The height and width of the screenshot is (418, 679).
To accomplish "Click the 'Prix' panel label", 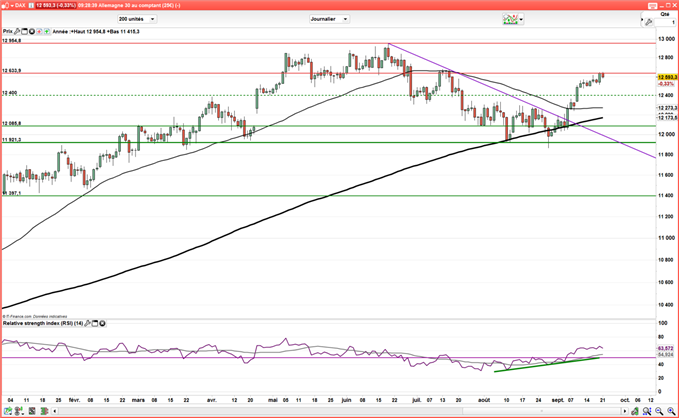I will [x=8, y=31].
